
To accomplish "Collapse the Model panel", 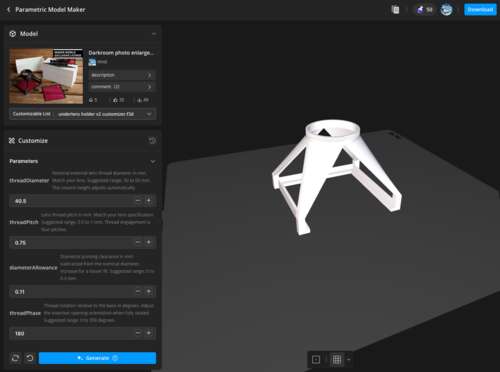I will 154,34.
